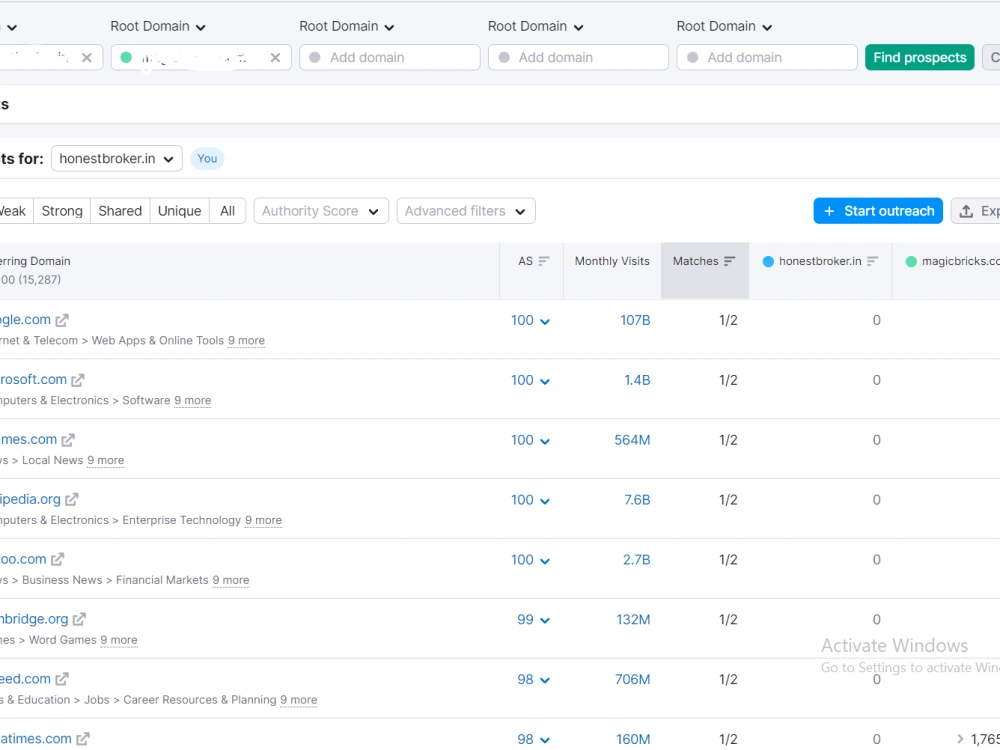Screen dimensions: 1000x750
Task: Expand AS 100 details for yahoo.com
Action: coord(531,560)
